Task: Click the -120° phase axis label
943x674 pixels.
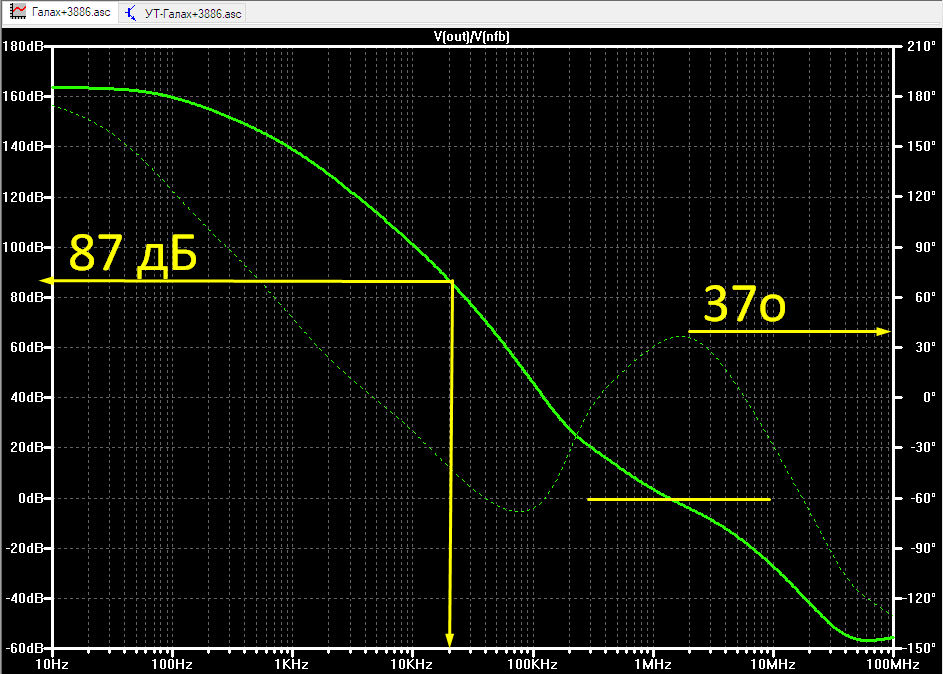Action: coord(918,598)
